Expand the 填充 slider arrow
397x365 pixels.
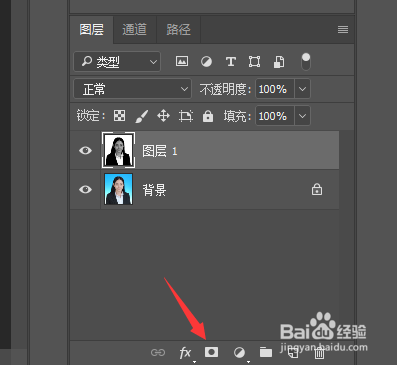[x=302, y=116]
